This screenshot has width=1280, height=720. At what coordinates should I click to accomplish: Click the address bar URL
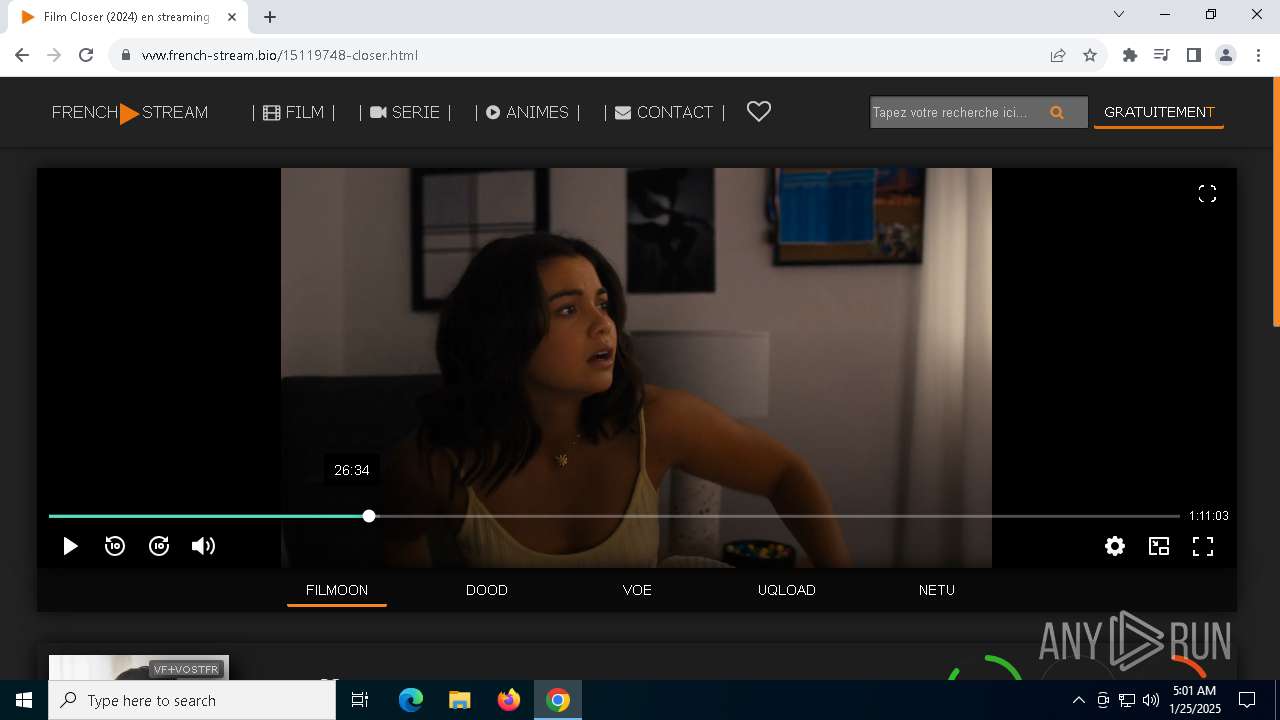point(280,55)
